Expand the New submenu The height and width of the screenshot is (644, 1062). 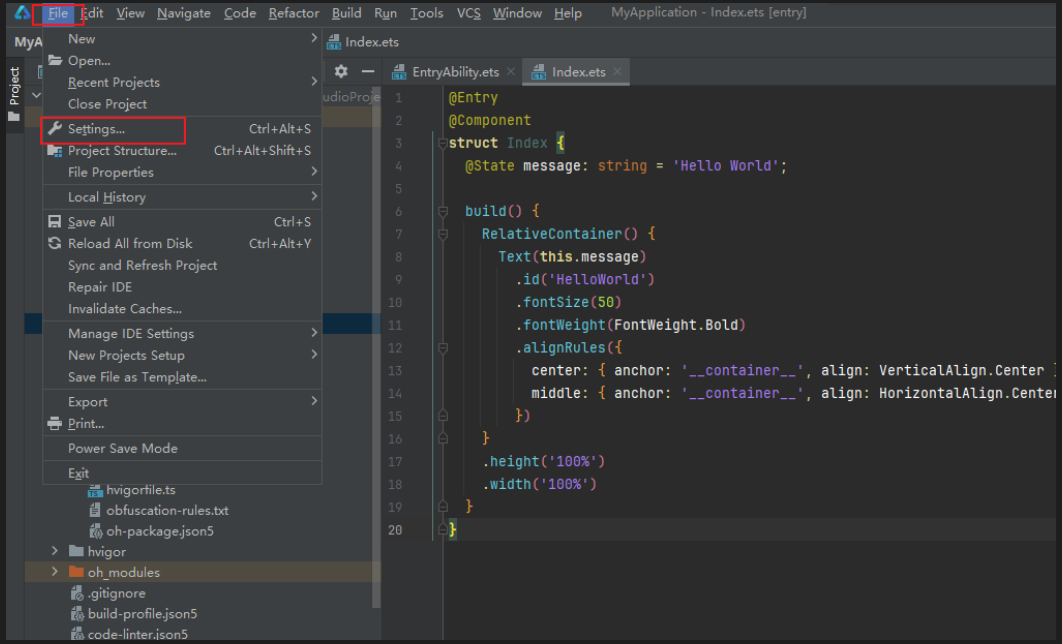coord(182,39)
